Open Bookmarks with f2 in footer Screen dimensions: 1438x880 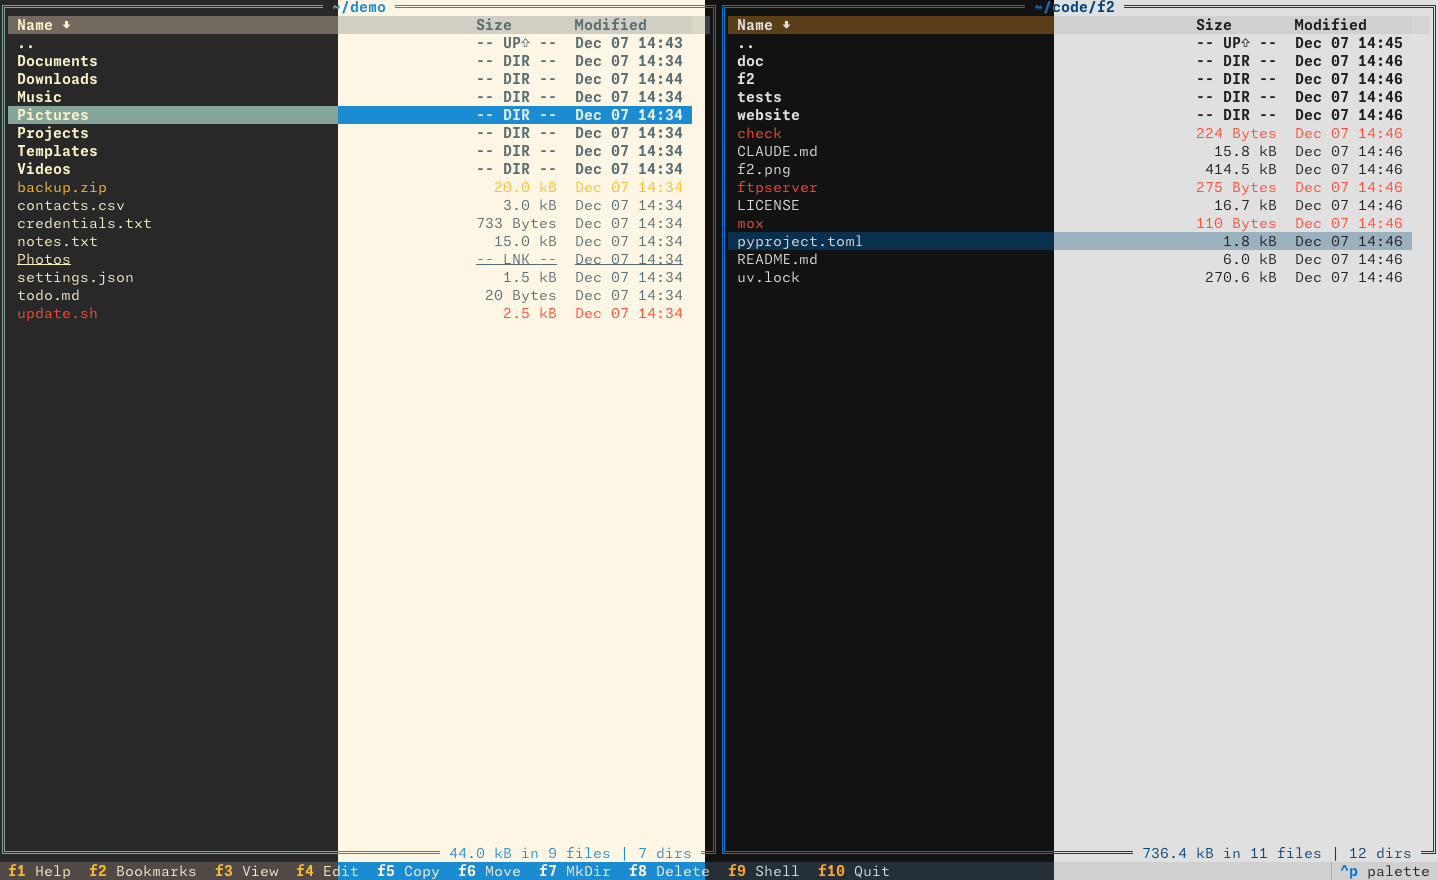[142, 871]
